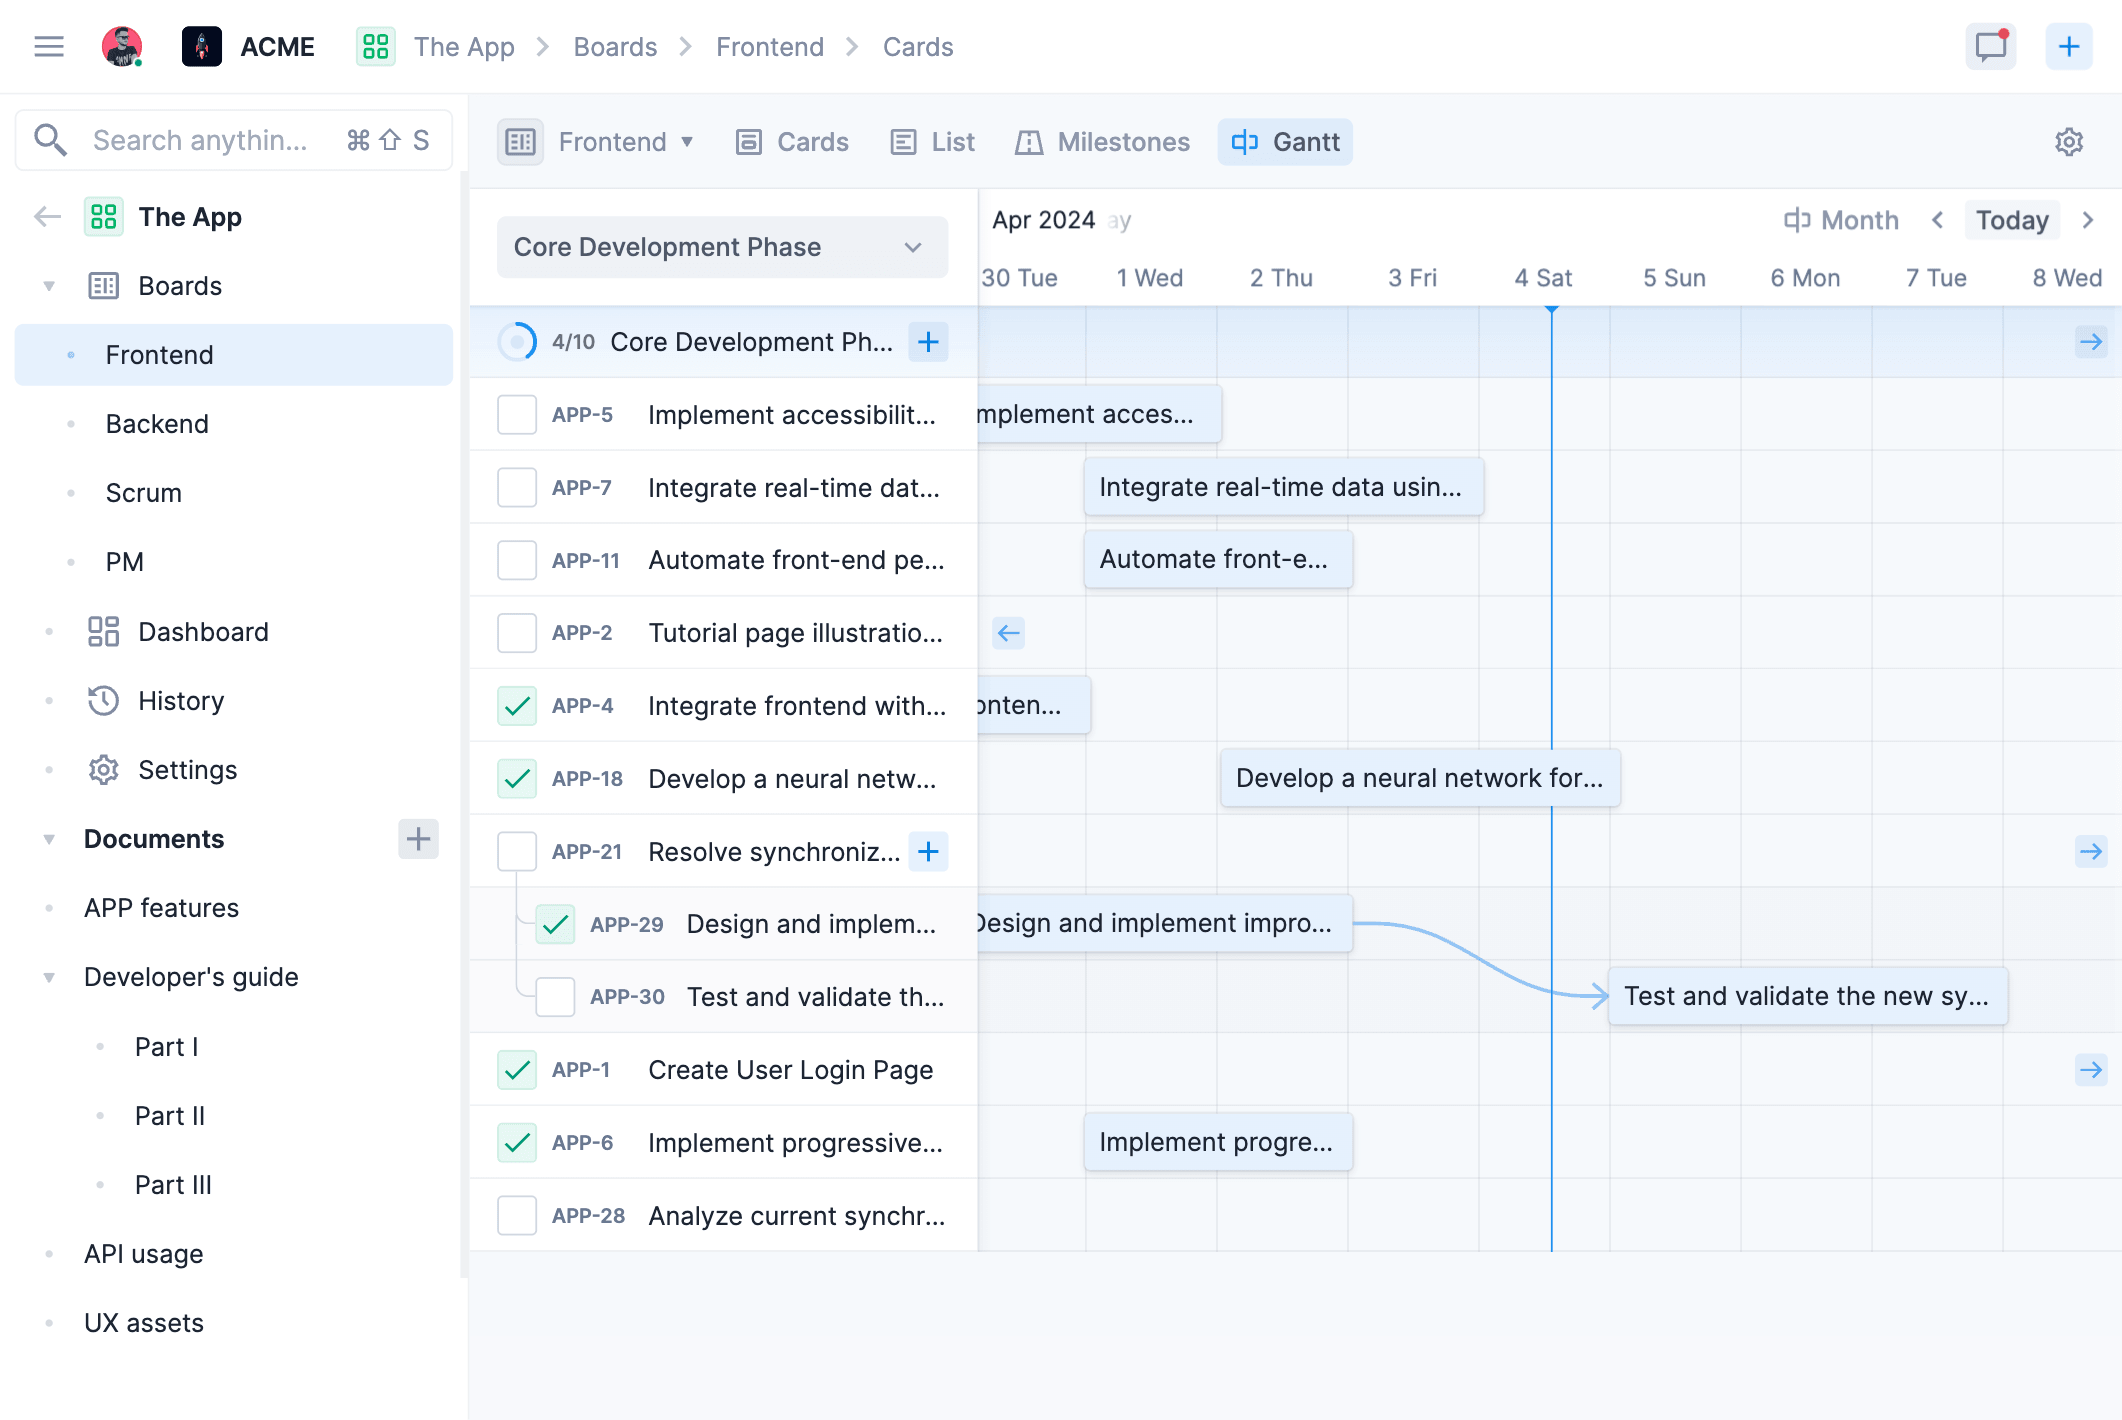Click the hamburger menu icon
Viewport: 2122px width, 1420px height.
coord(48,46)
